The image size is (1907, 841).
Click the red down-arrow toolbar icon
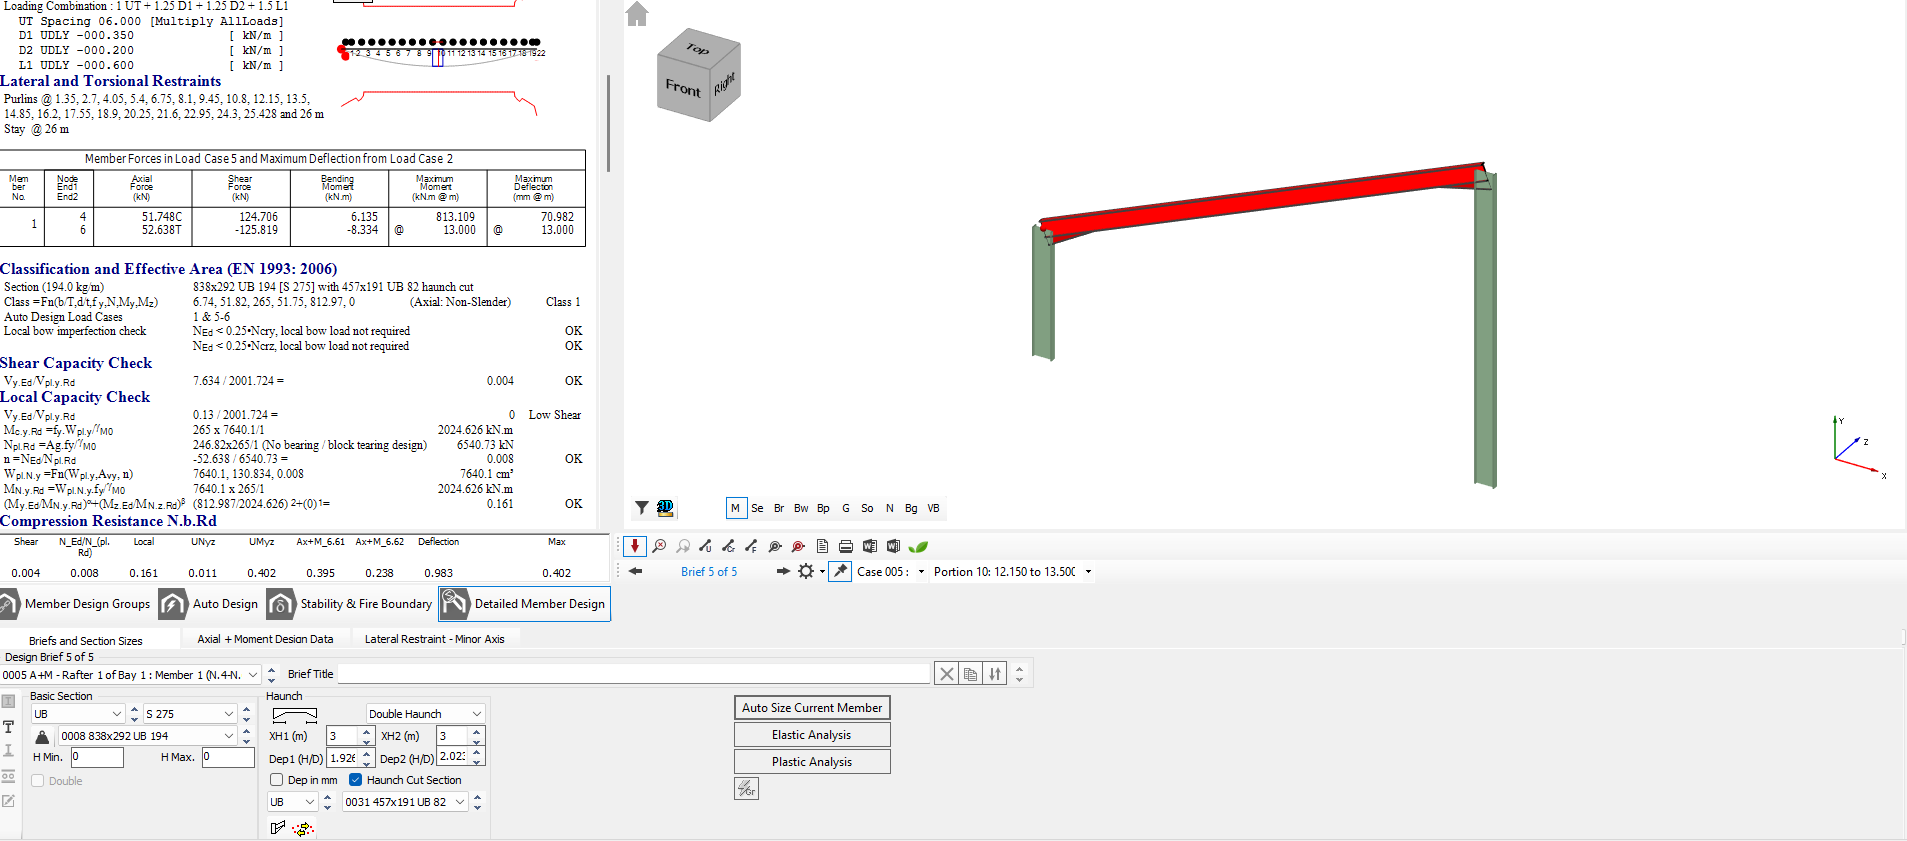[x=635, y=546]
